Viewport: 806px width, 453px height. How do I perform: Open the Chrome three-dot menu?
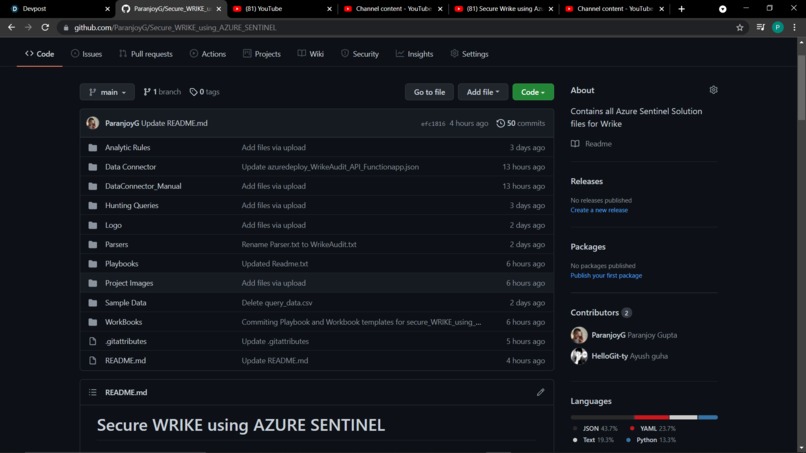point(794,28)
